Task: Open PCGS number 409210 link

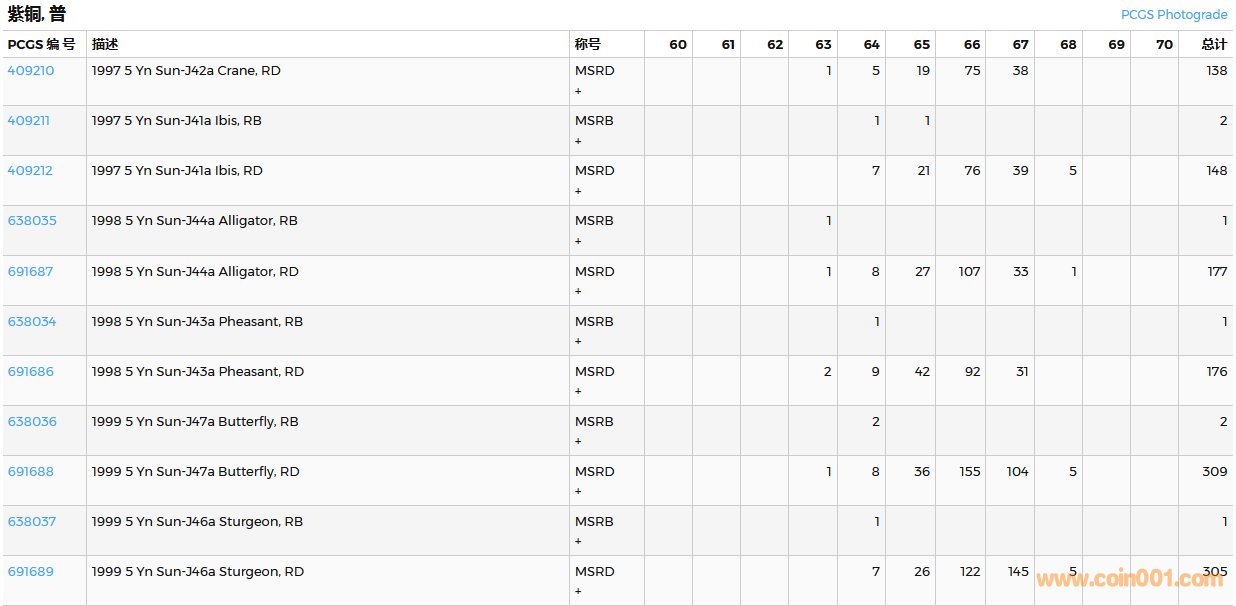Action: tap(31, 71)
